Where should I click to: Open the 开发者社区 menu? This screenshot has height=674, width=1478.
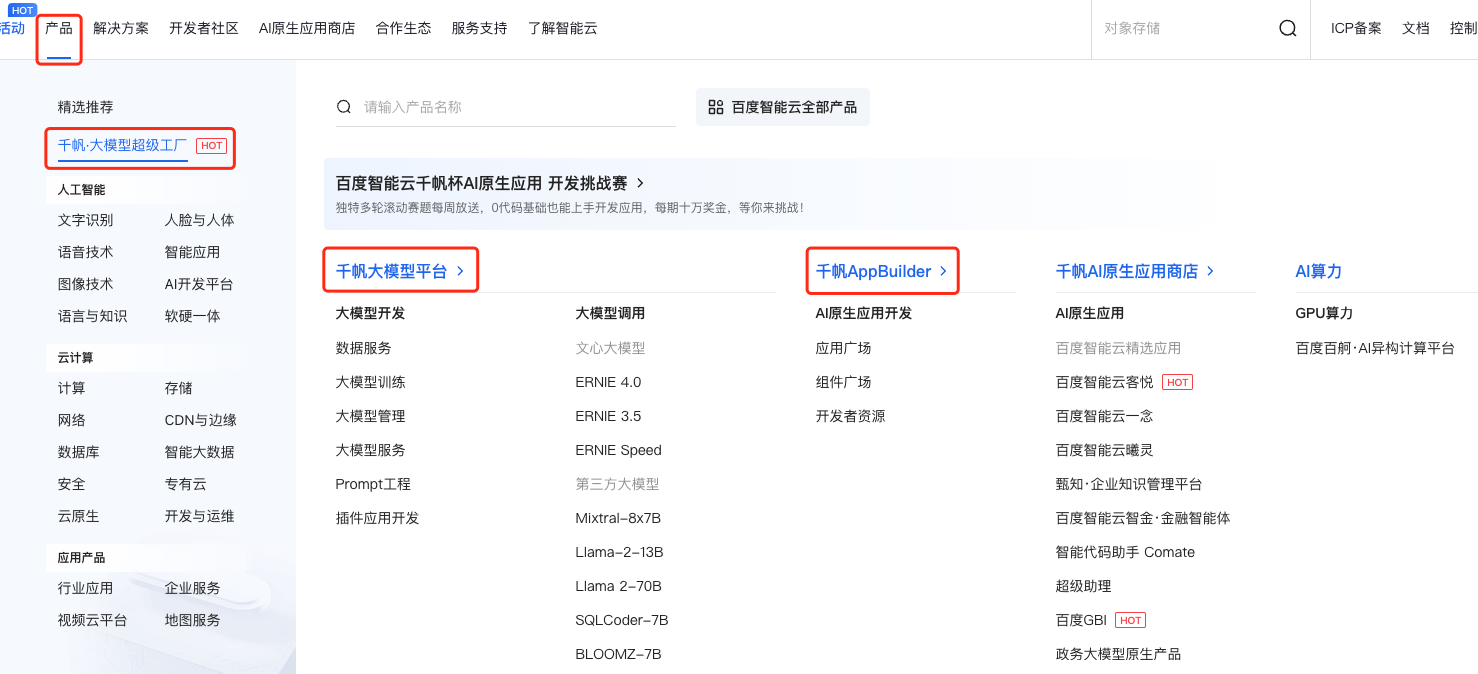[204, 28]
